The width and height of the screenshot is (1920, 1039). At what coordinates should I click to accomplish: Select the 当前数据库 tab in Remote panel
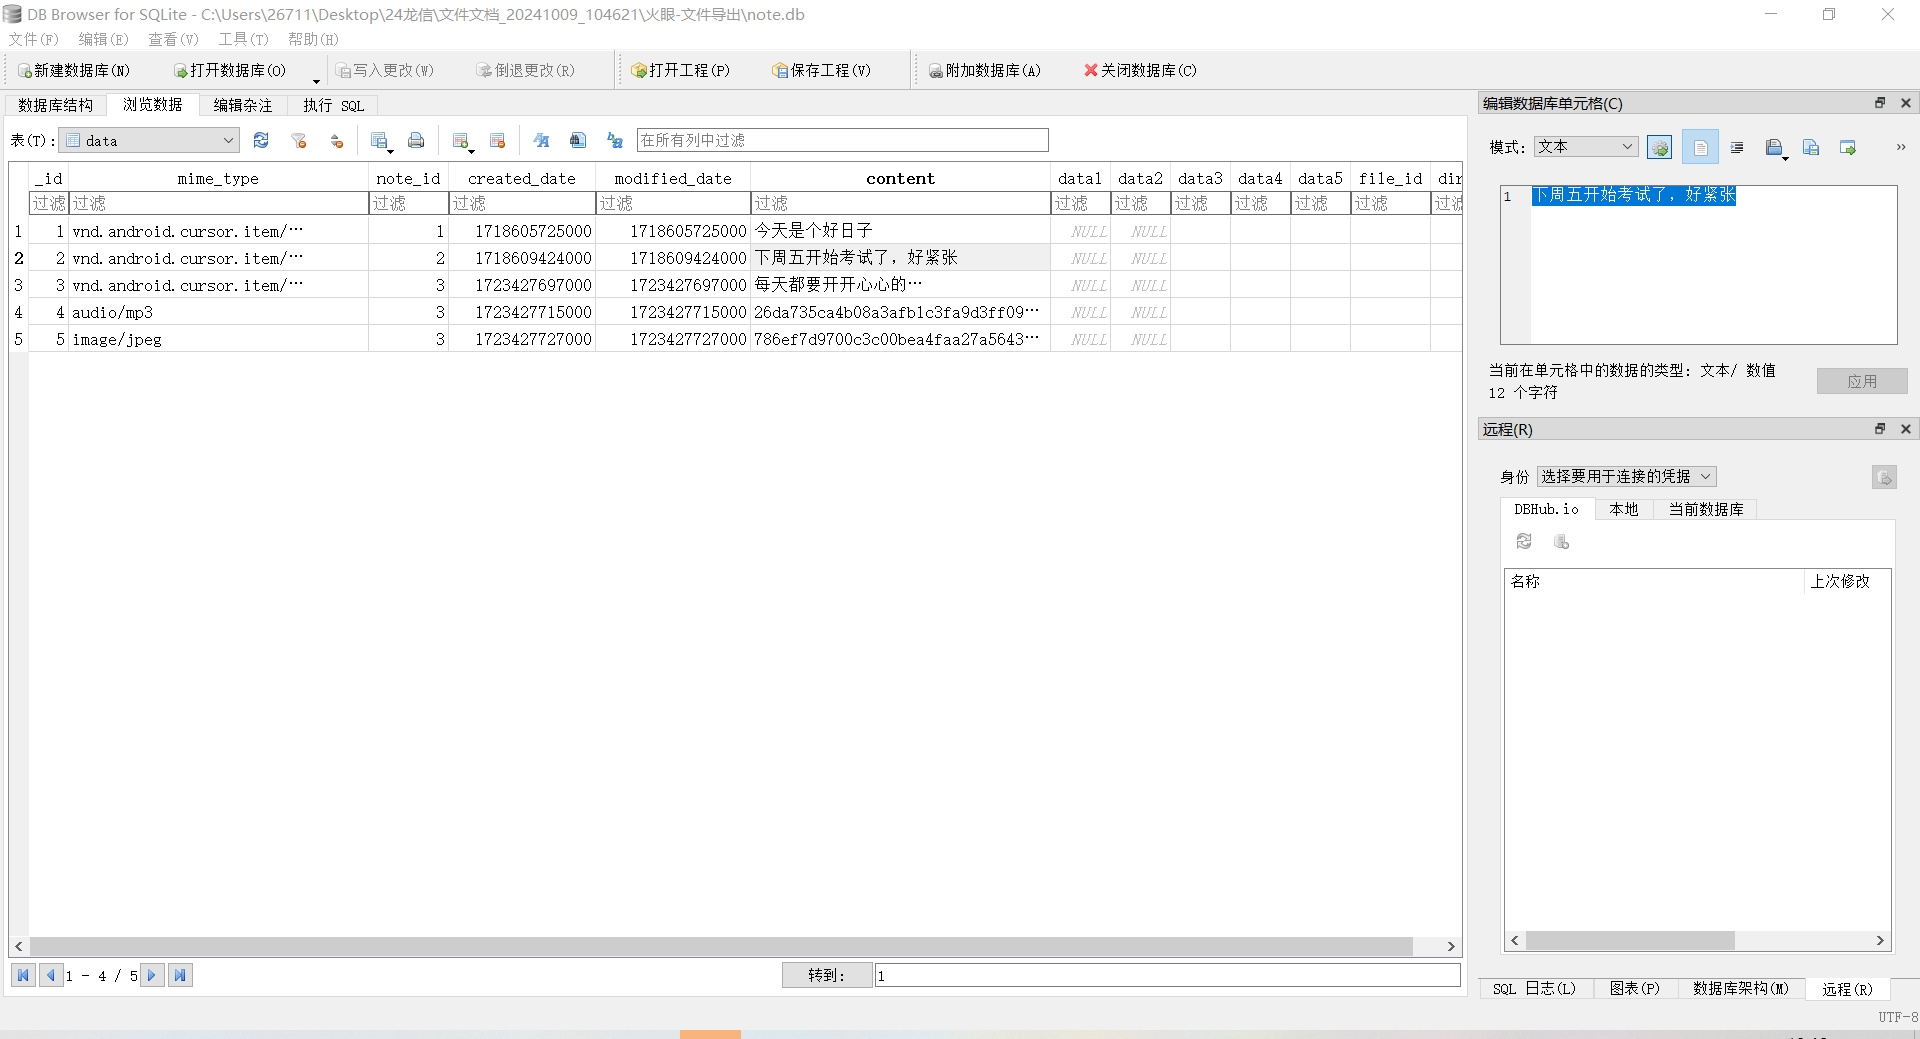pos(1706,509)
